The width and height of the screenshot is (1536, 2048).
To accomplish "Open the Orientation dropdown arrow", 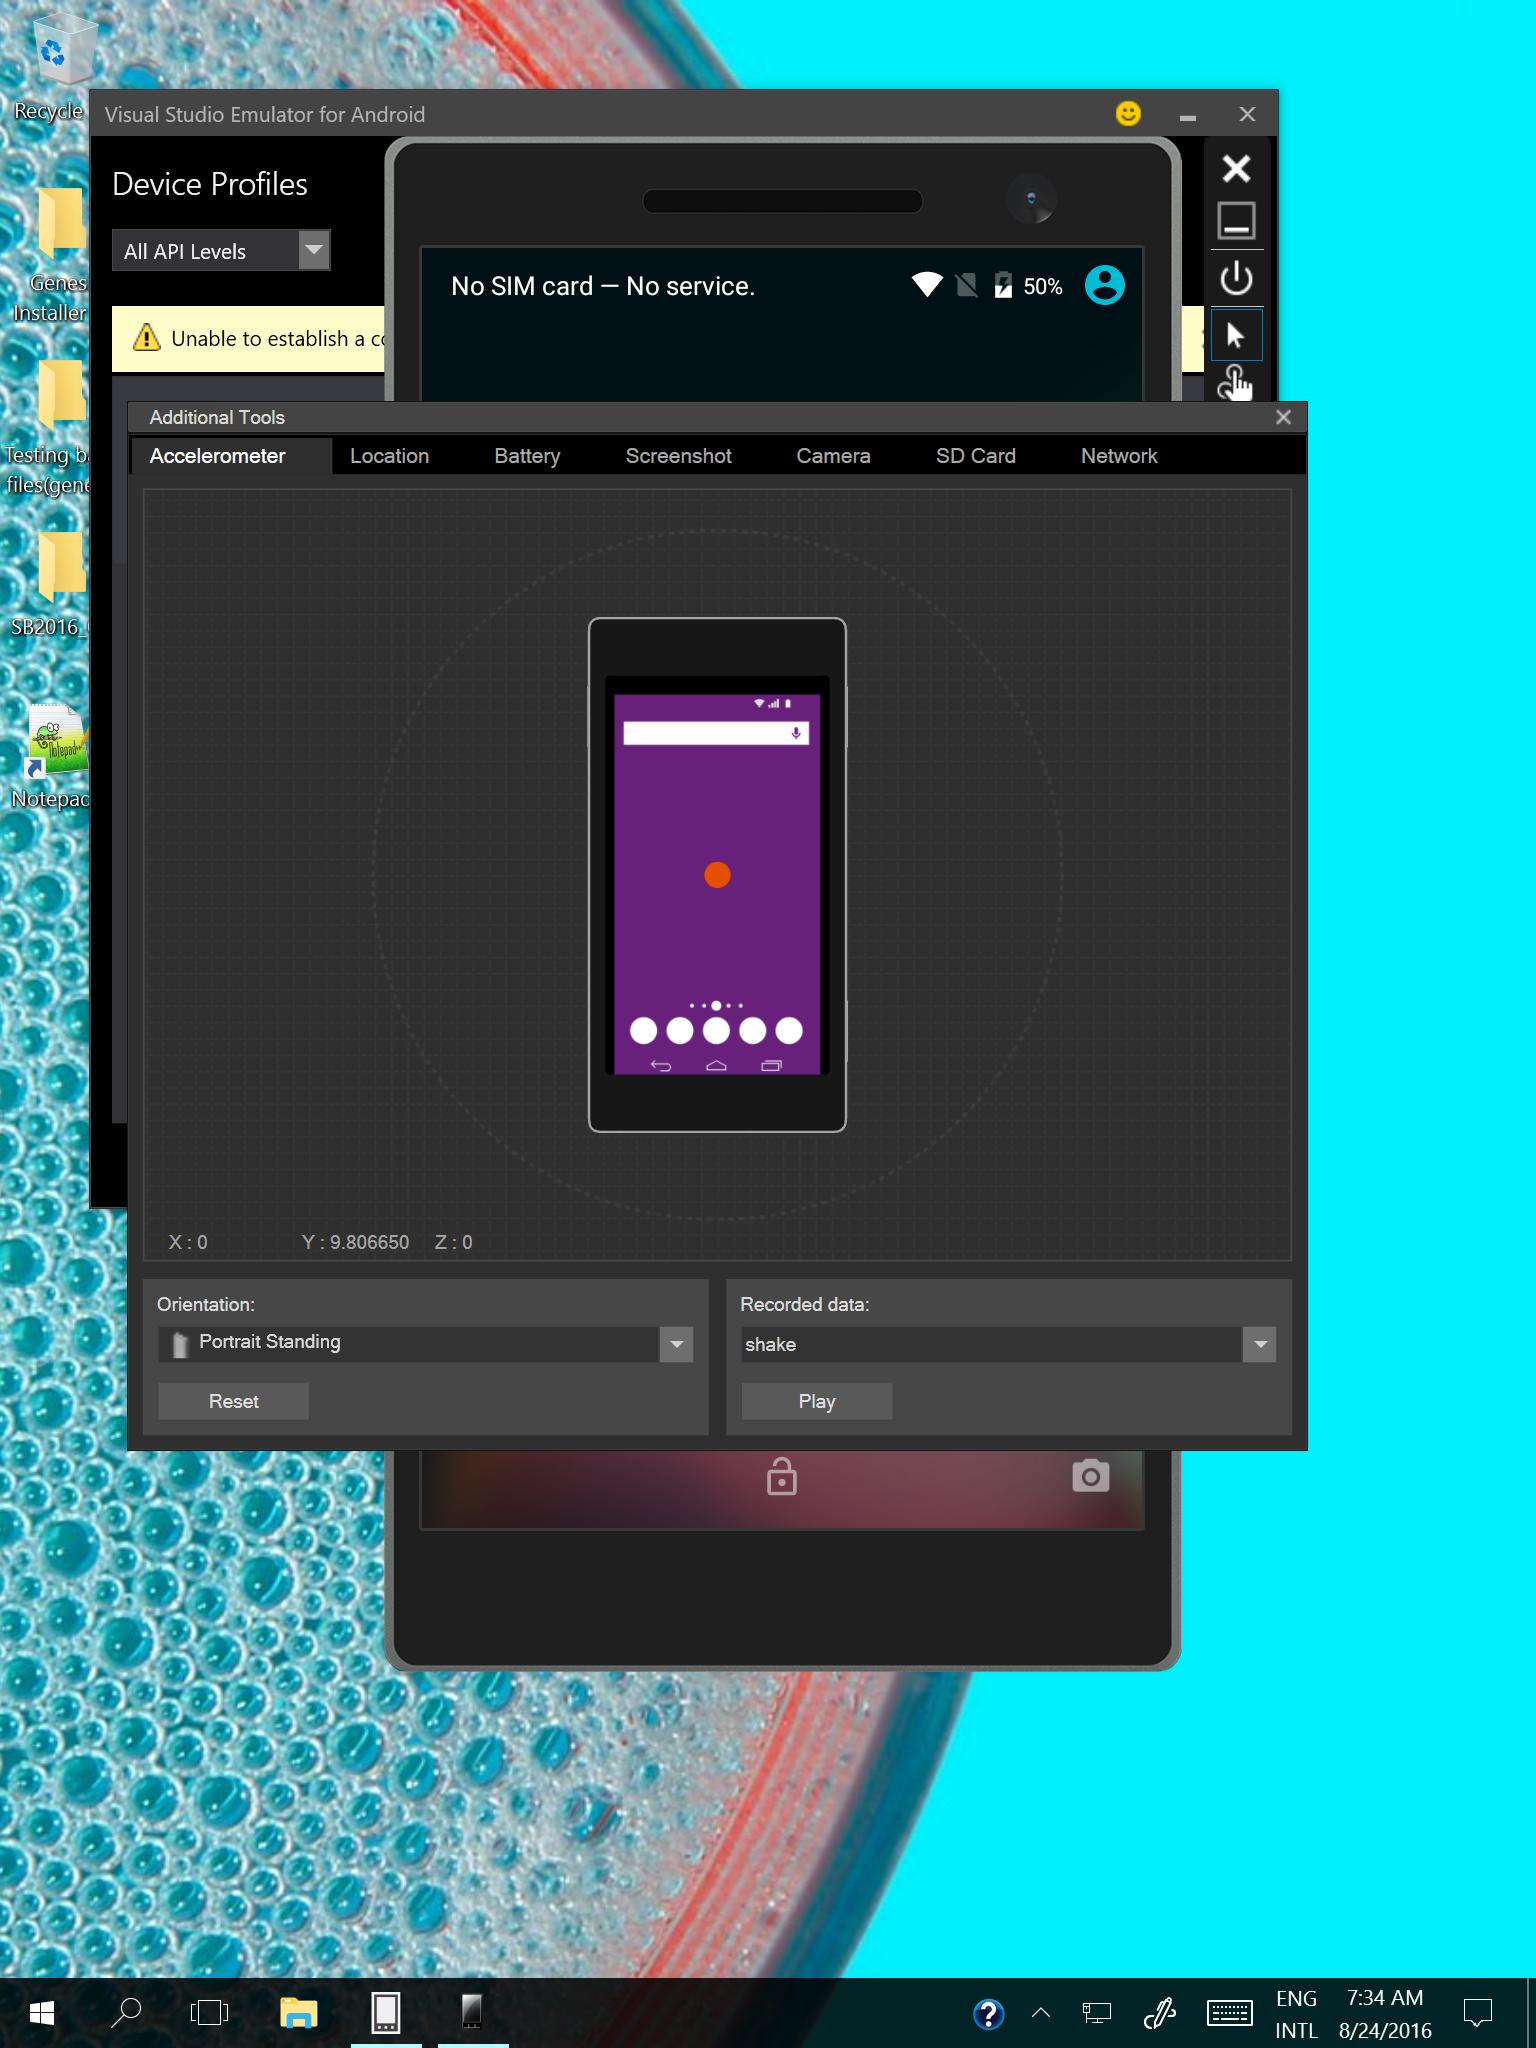I will 676,1344.
